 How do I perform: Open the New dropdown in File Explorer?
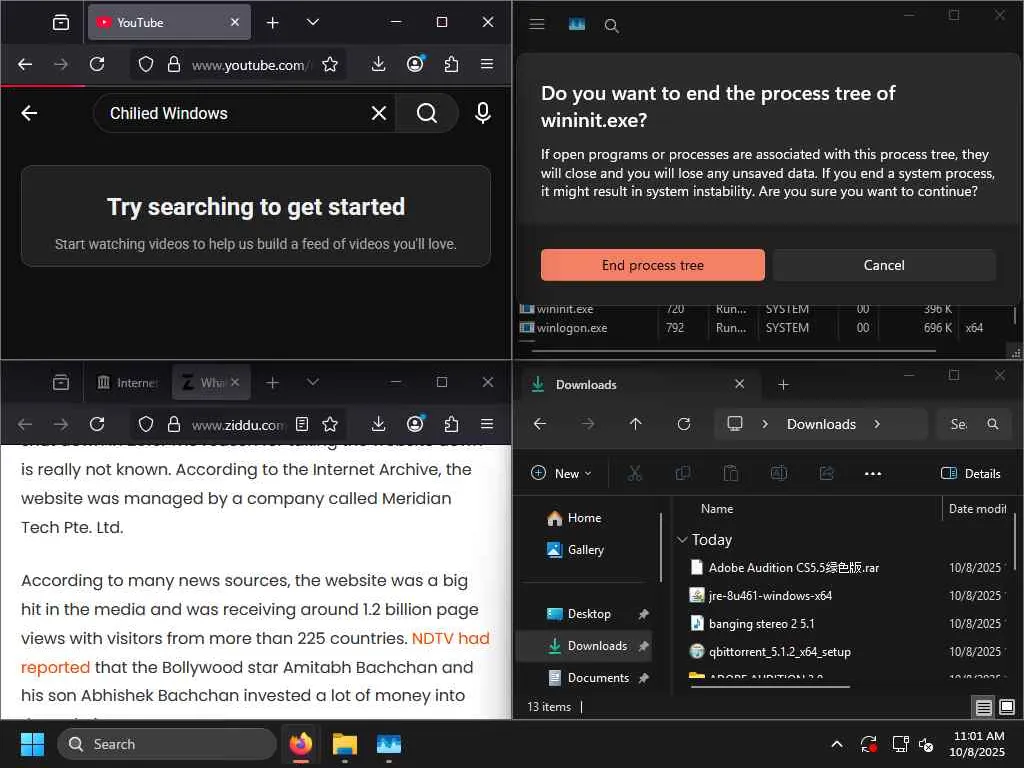coord(562,473)
